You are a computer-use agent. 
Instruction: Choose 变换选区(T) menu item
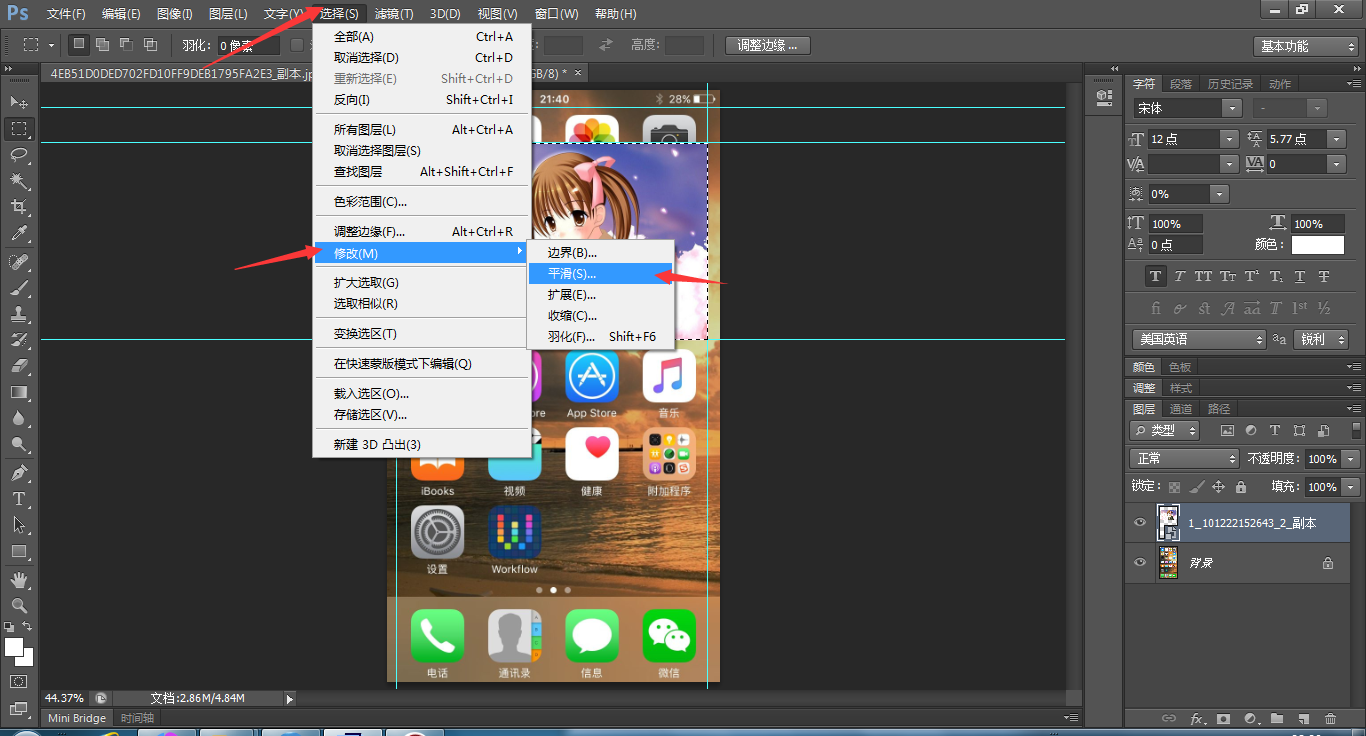[420, 333]
